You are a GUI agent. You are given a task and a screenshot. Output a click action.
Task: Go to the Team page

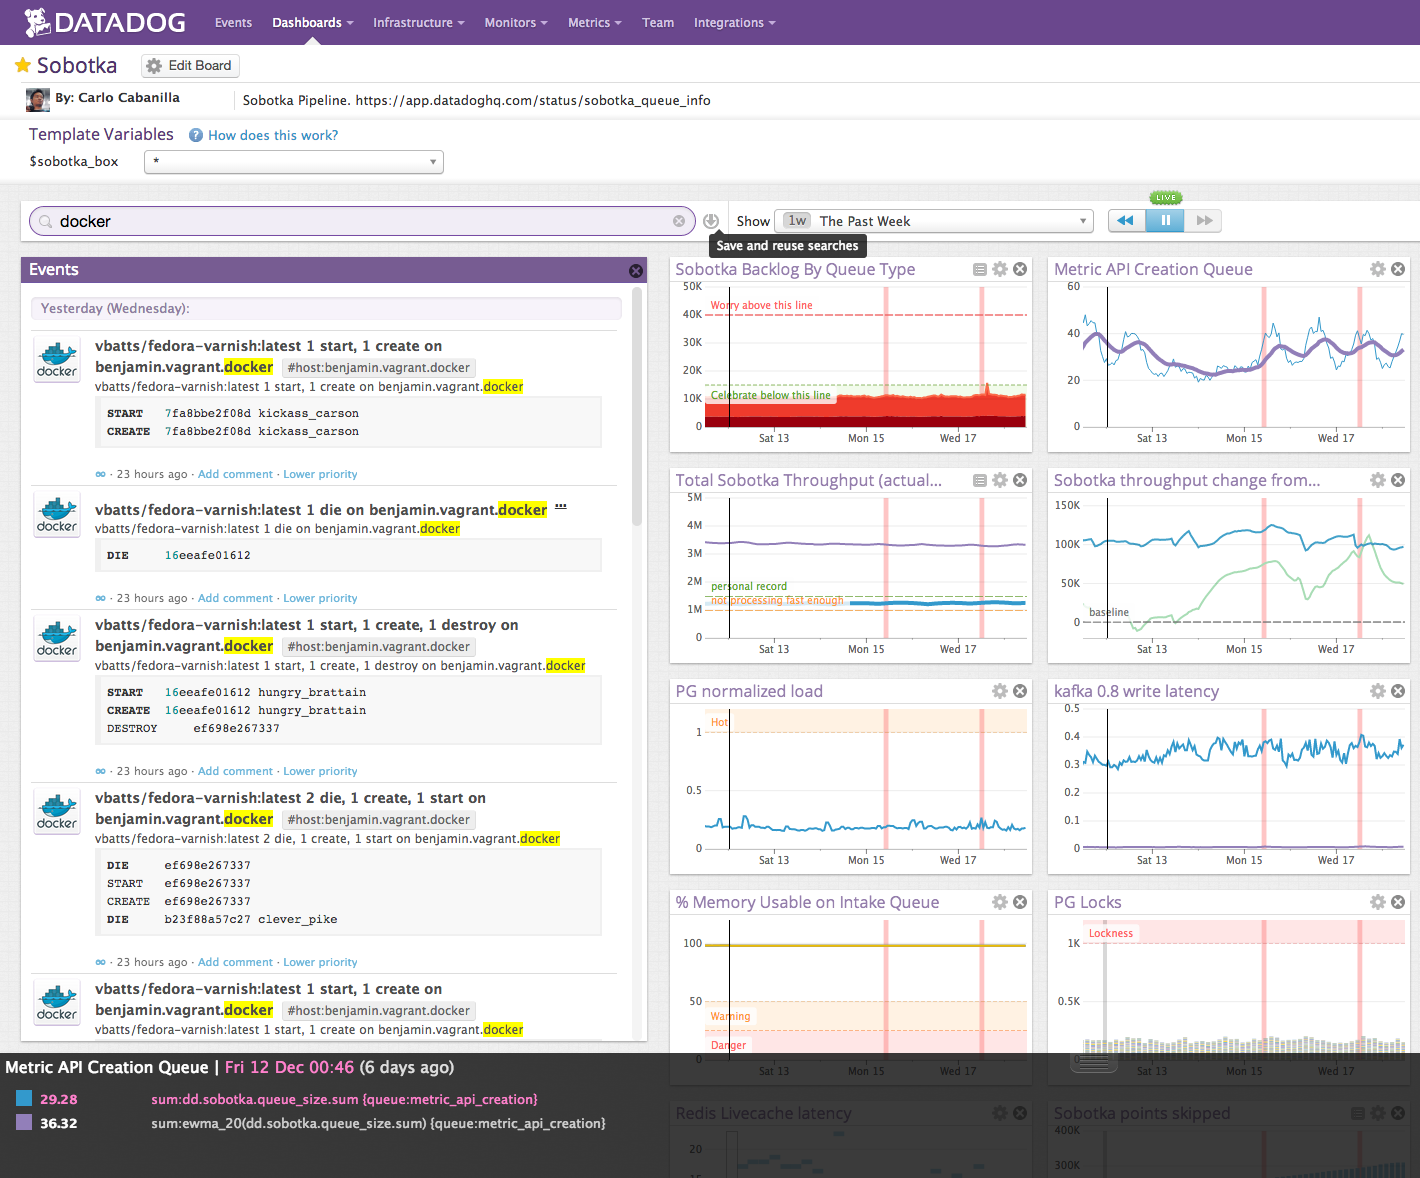click(657, 23)
